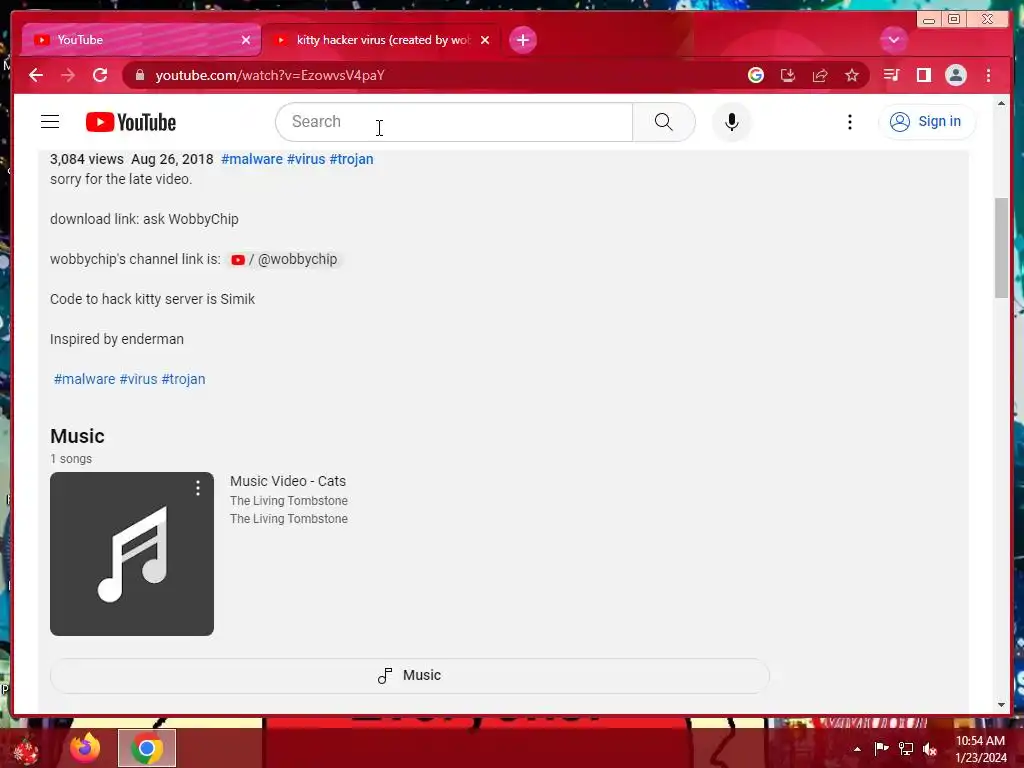The width and height of the screenshot is (1024, 768).
Task: Open Chrome three-dot menu
Action: point(988,75)
